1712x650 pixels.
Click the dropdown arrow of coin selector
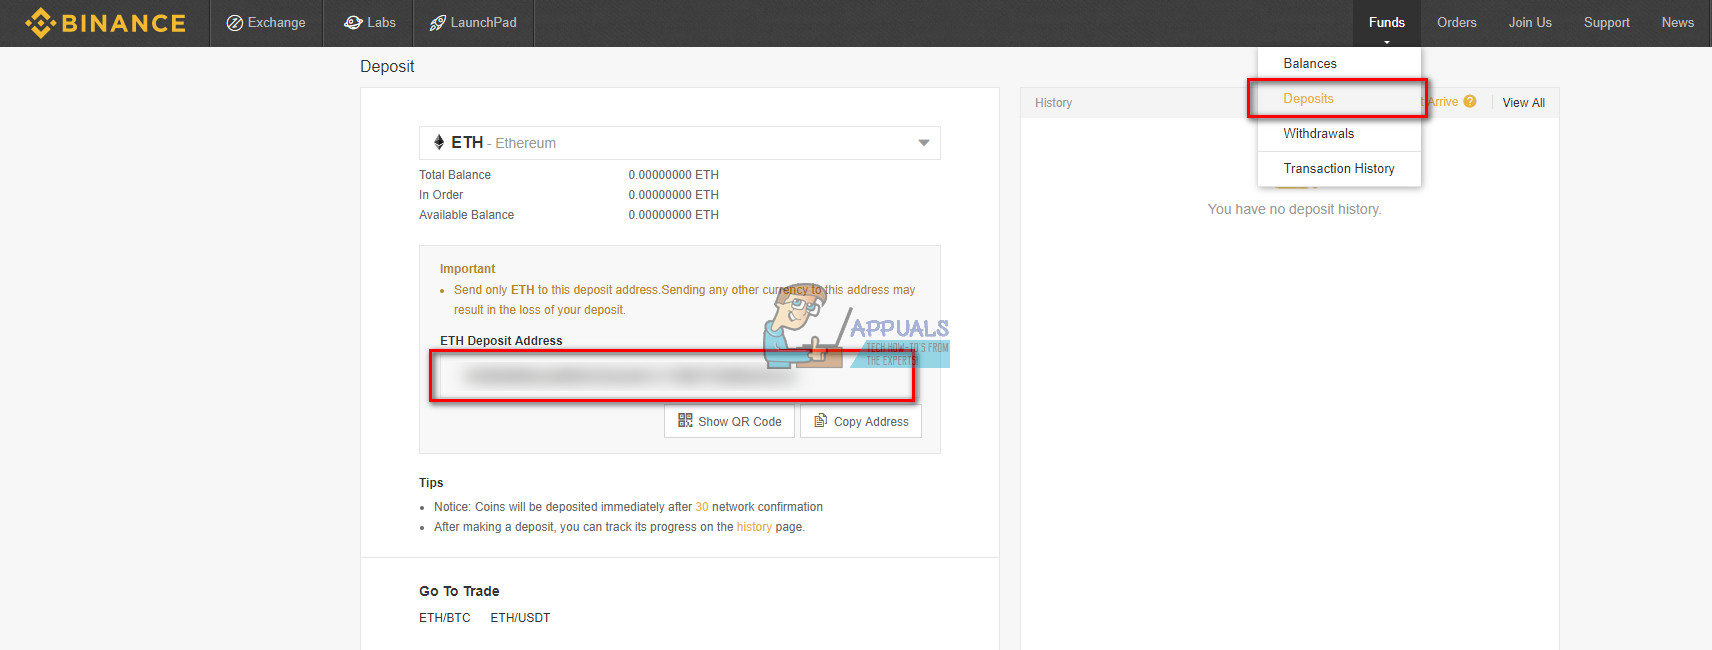point(924,143)
